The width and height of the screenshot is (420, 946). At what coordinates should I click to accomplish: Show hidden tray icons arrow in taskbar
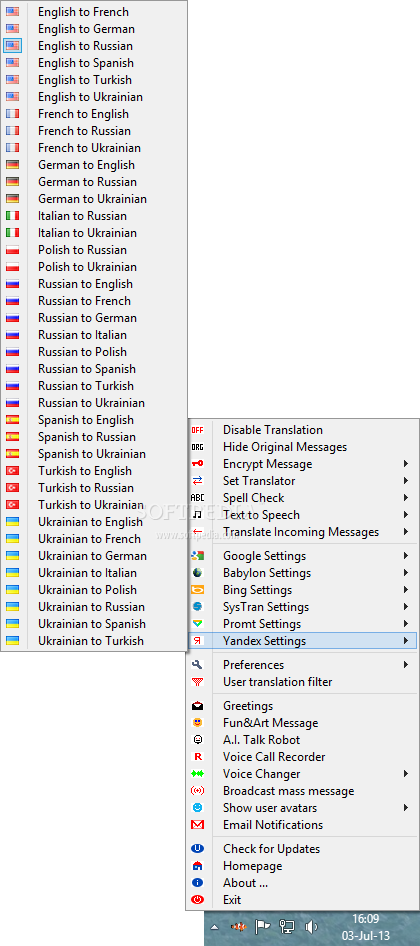pyautogui.click(x=214, y=927)
